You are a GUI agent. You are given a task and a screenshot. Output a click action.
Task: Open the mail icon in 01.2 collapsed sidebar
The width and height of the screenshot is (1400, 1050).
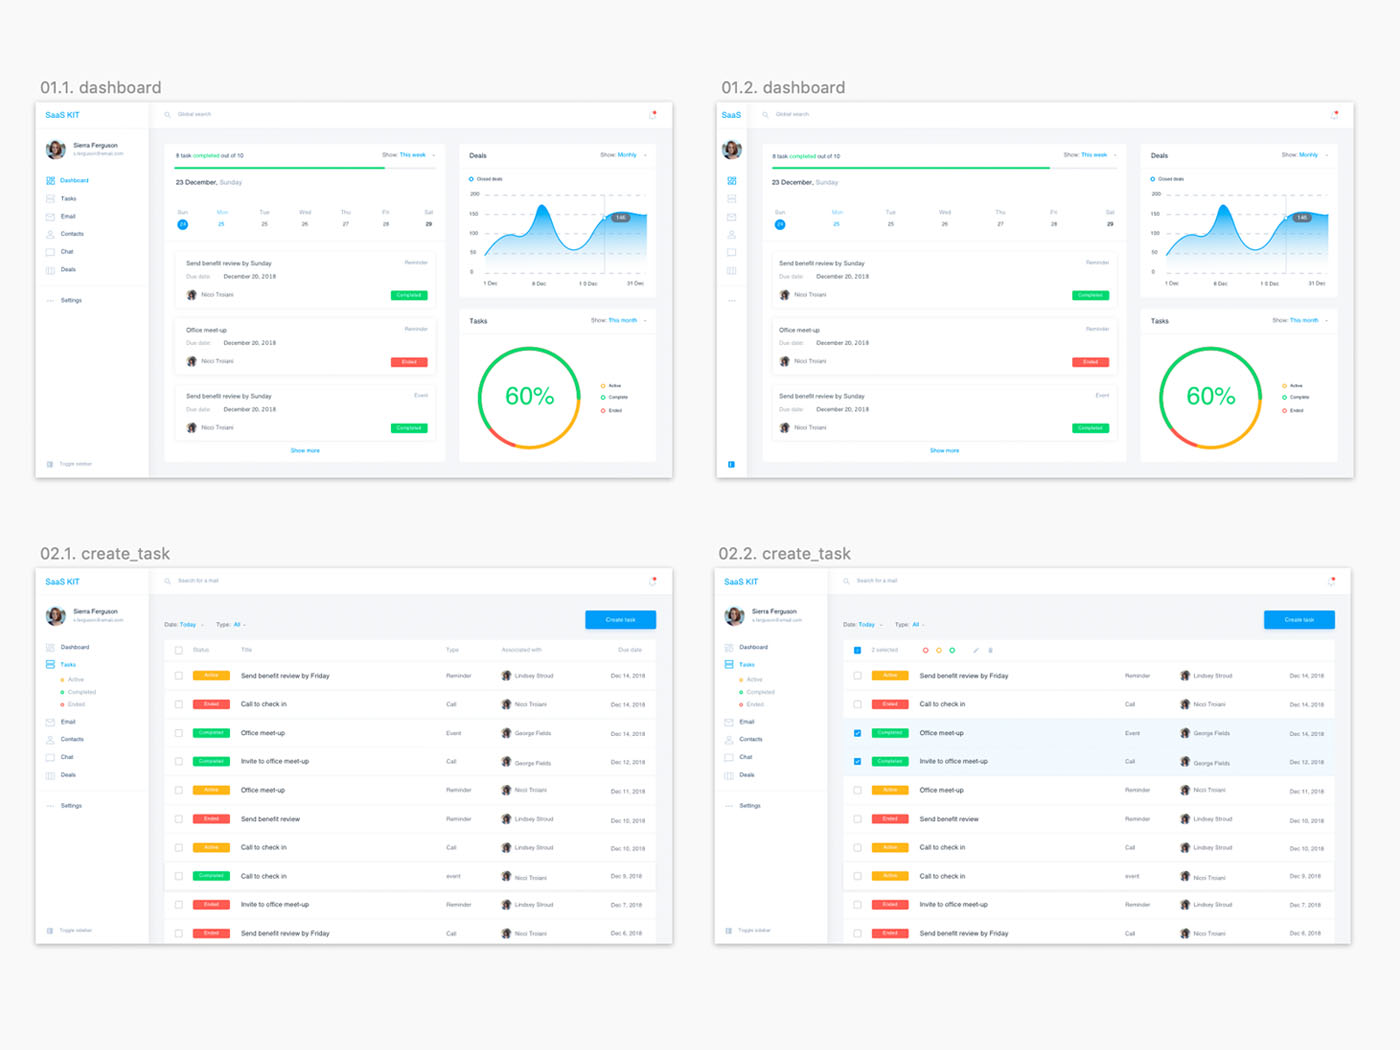[x=732, y=217]
